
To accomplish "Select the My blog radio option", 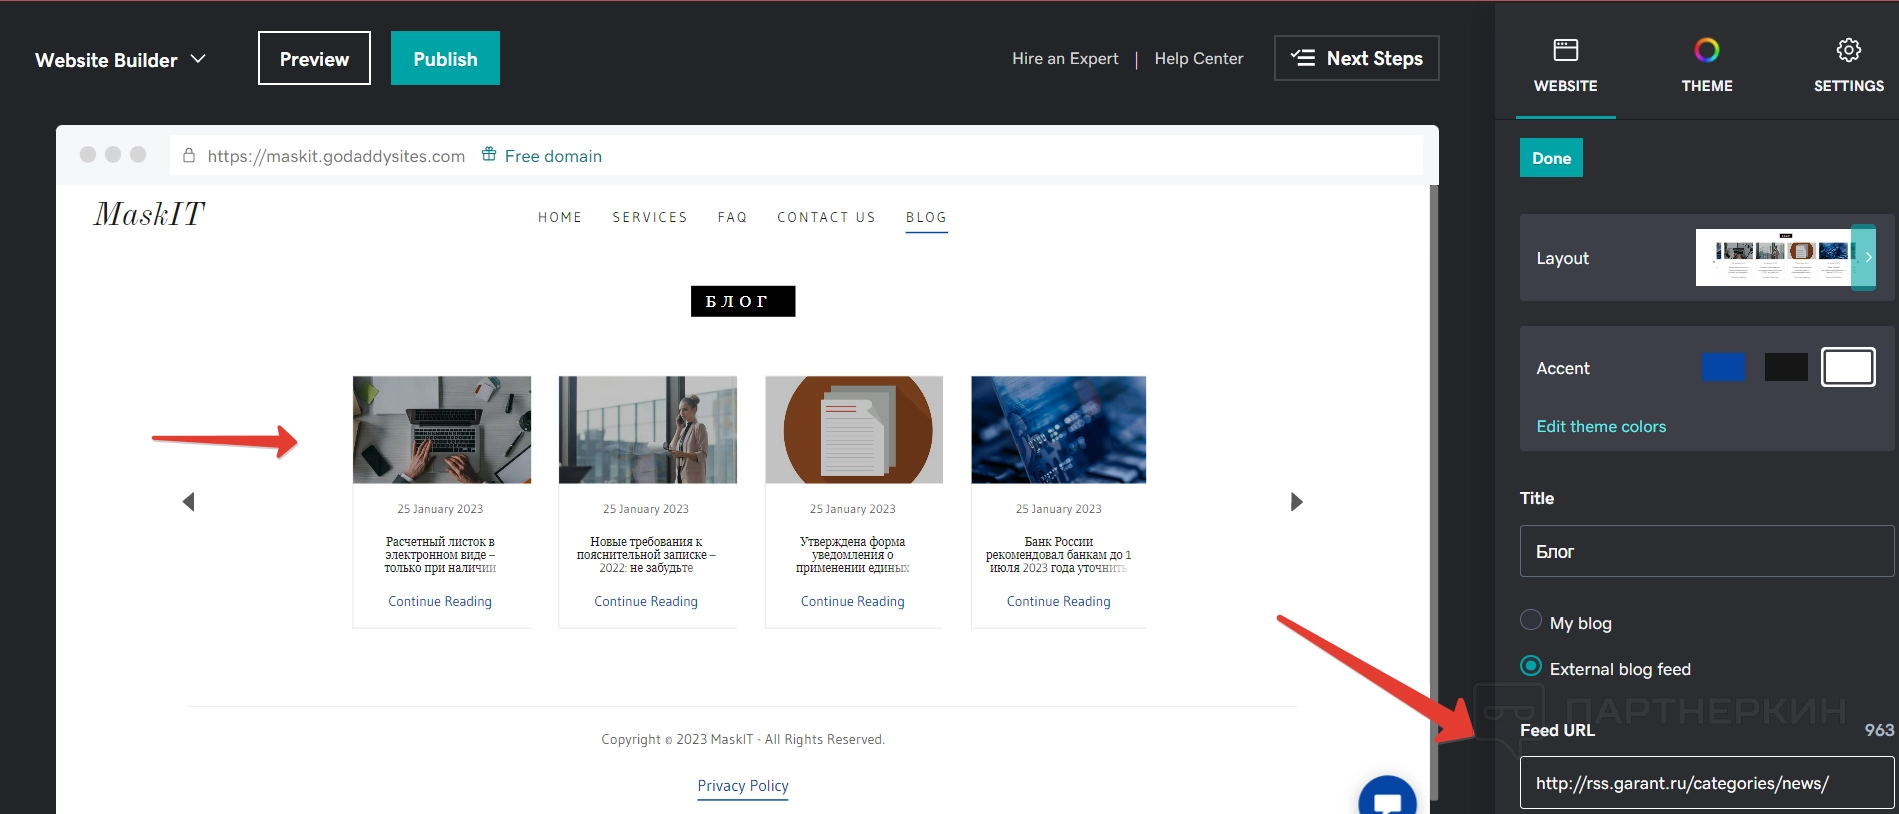I will click(1530, 620).
